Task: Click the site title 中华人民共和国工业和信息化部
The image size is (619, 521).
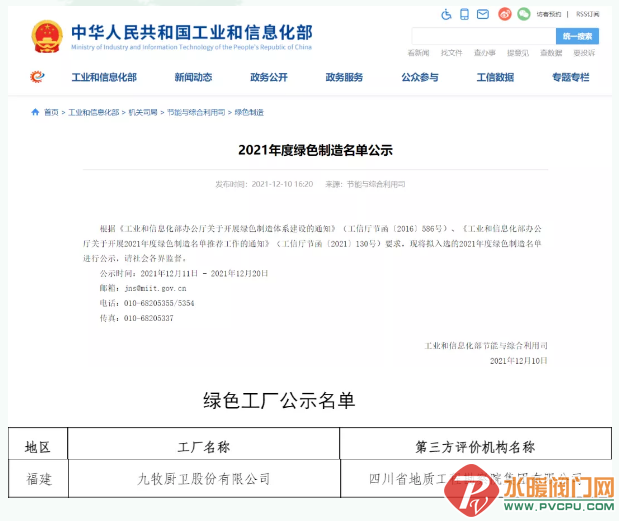Action: tap(192, 32)
